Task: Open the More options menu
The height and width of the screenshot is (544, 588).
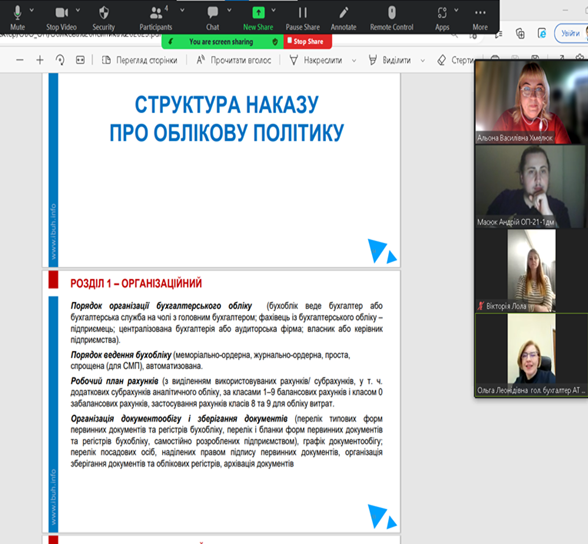Action: (x=480, y=17)
